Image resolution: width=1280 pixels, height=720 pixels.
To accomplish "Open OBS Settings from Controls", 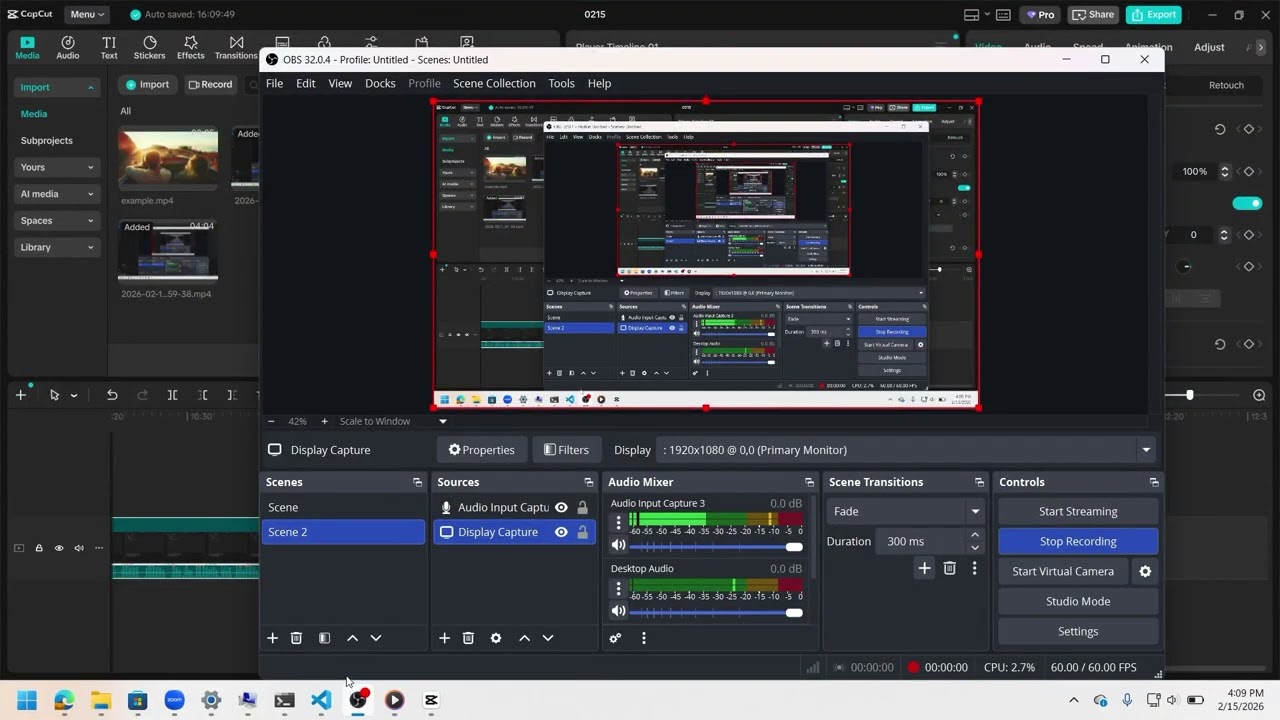I will [1078, 631].
